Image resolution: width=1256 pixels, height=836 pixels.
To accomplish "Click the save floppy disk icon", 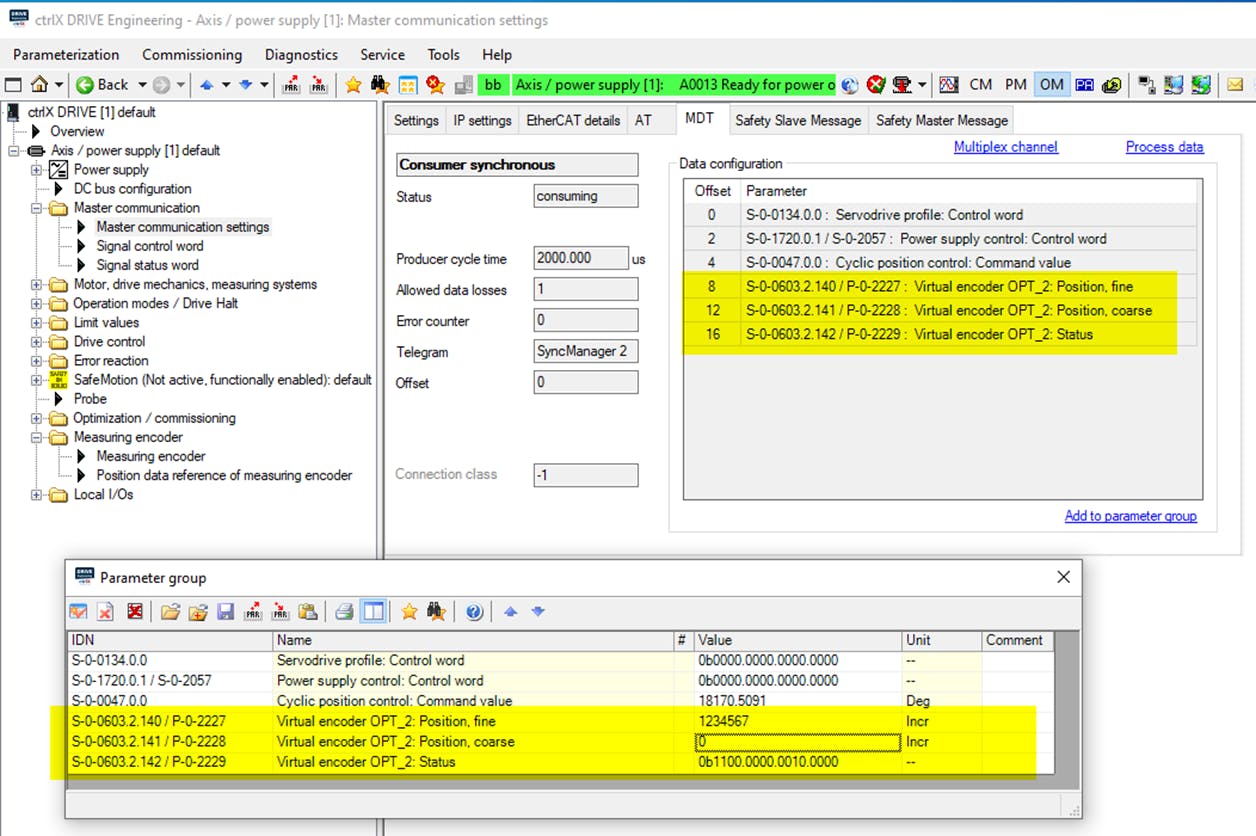I will (x=226, y=611).
